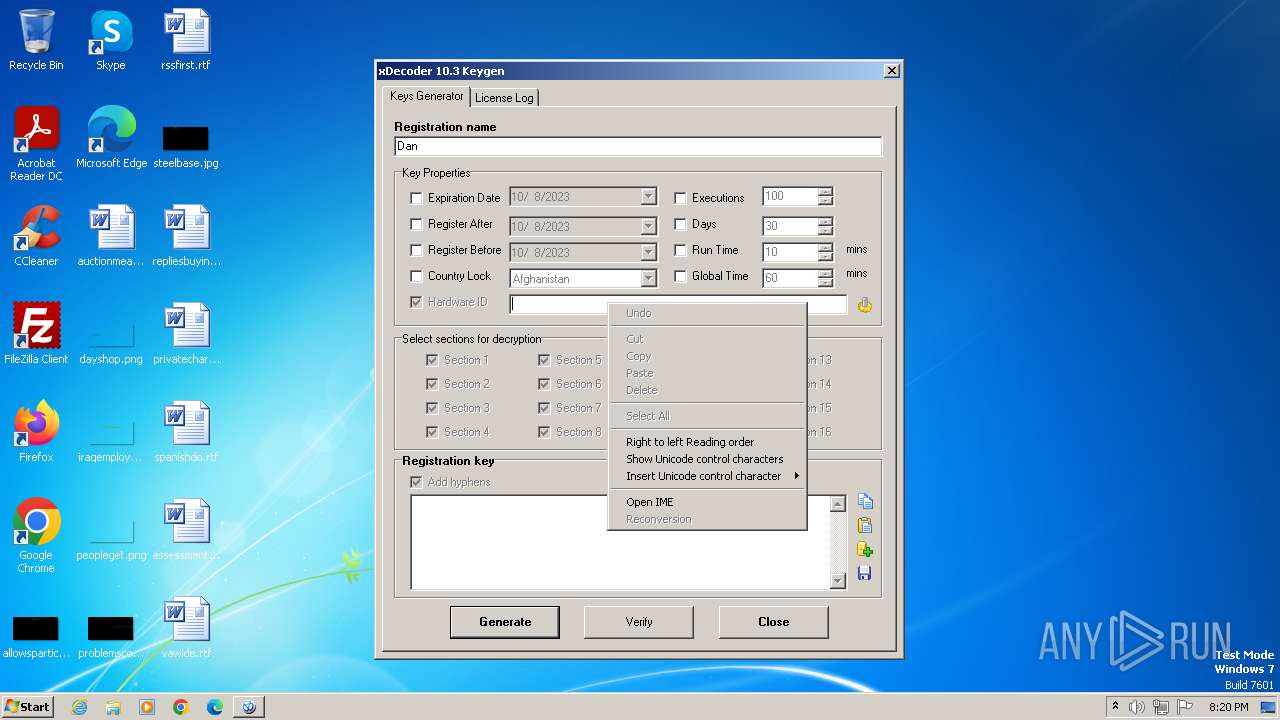Open the Register After date dropdown
1280x720 pixels.
tap(648, 226)
